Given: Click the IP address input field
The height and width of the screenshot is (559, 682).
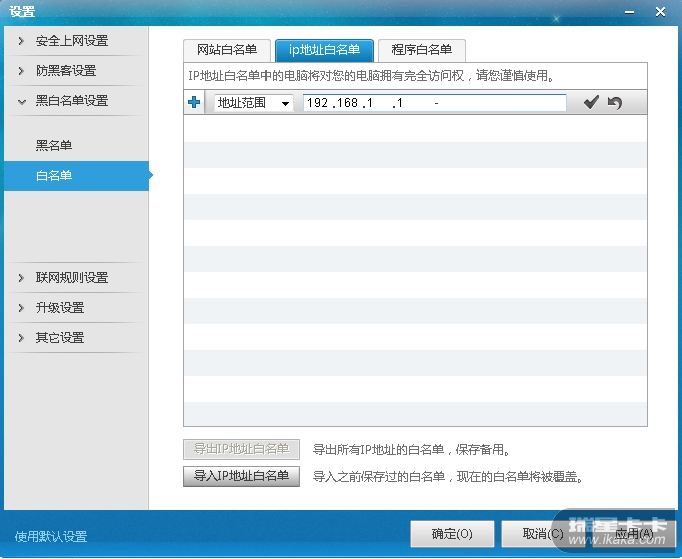Looking at the screenshot, I should click(x=435, y=103).
